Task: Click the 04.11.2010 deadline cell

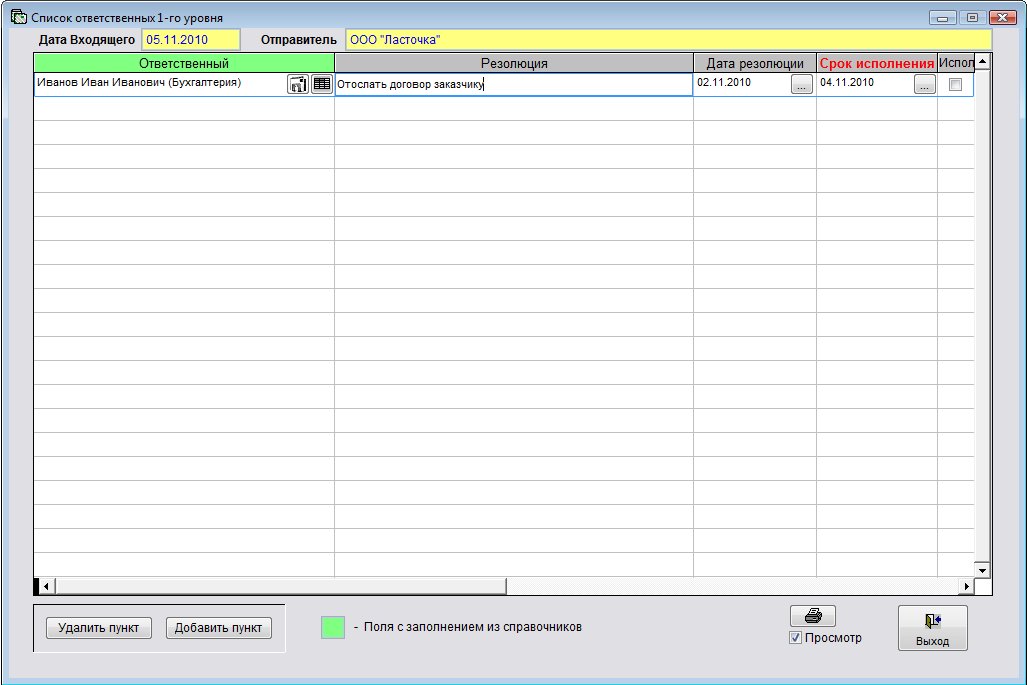Action: [x=865, y=83]
